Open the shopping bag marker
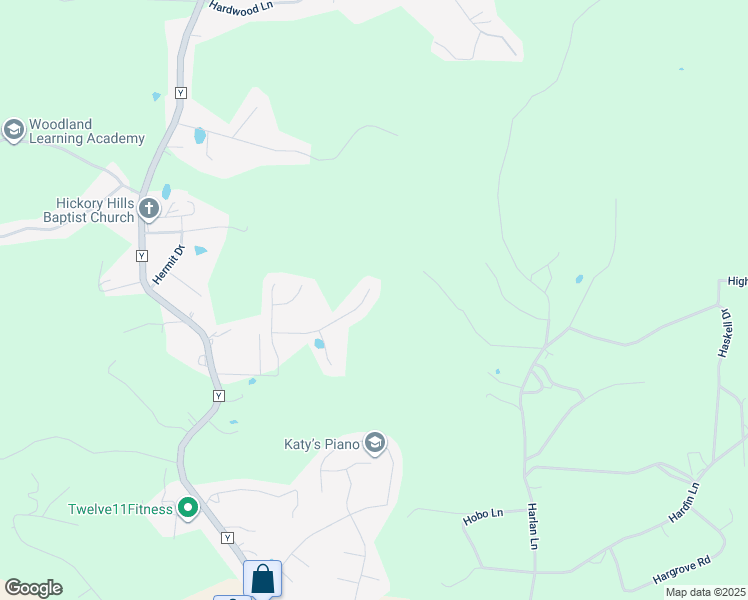The width and height of the screenshot is (748, 600). 262,578
